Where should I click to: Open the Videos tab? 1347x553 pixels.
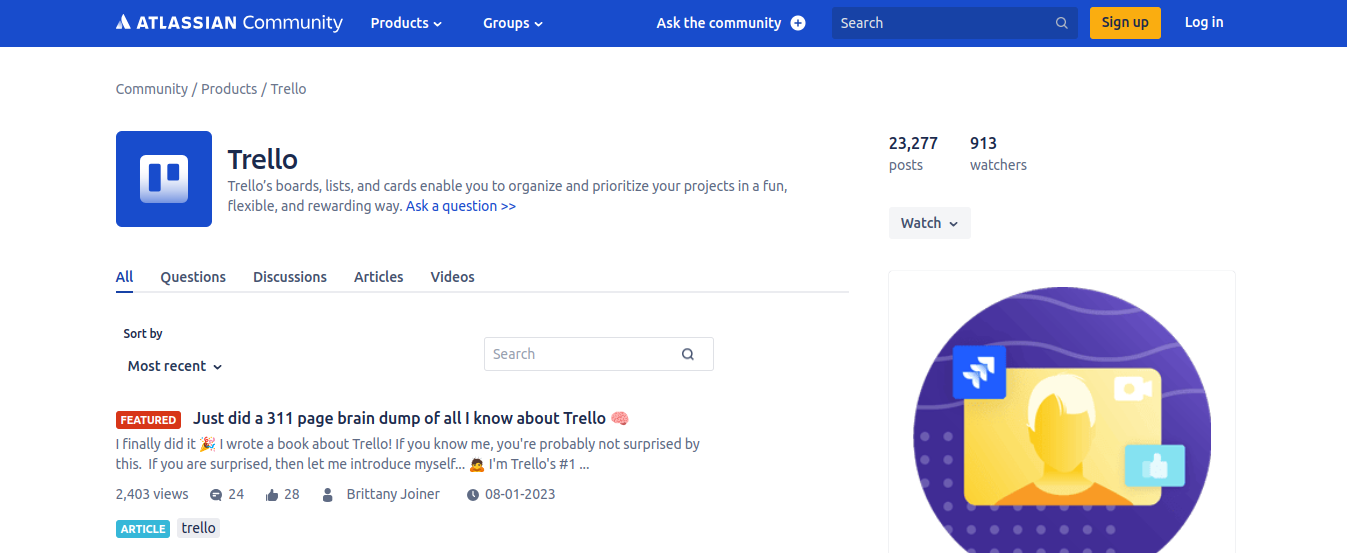click(x=453, y=277)
